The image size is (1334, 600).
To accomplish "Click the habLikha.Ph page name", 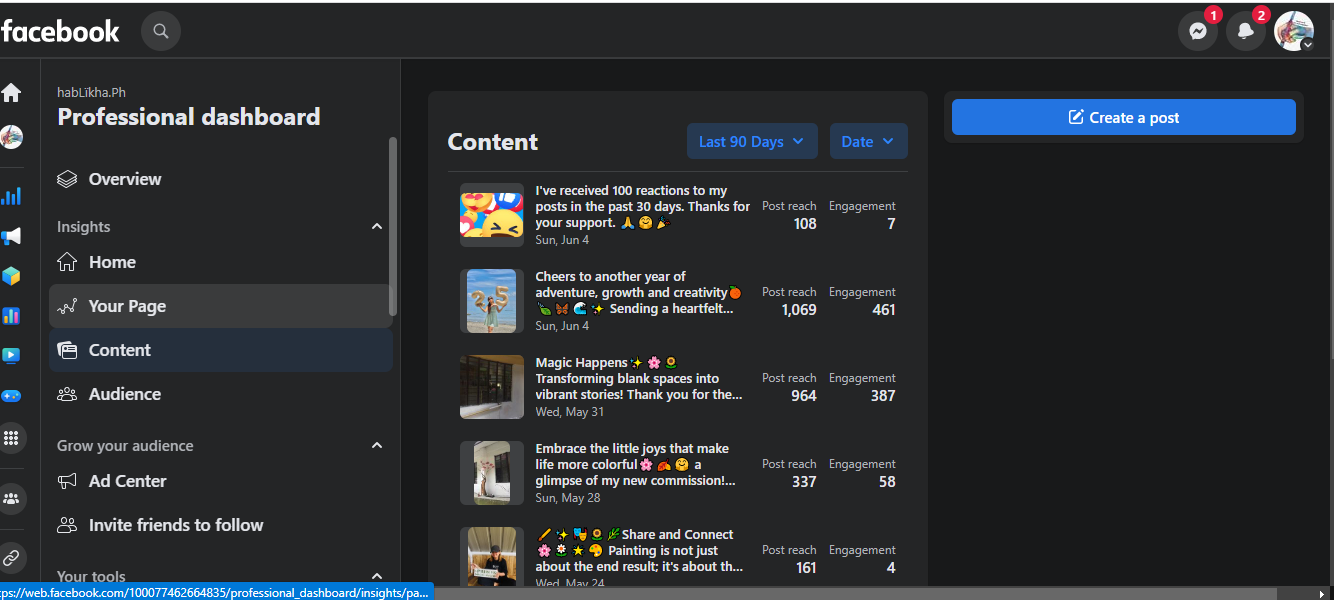I will point(91,92).
